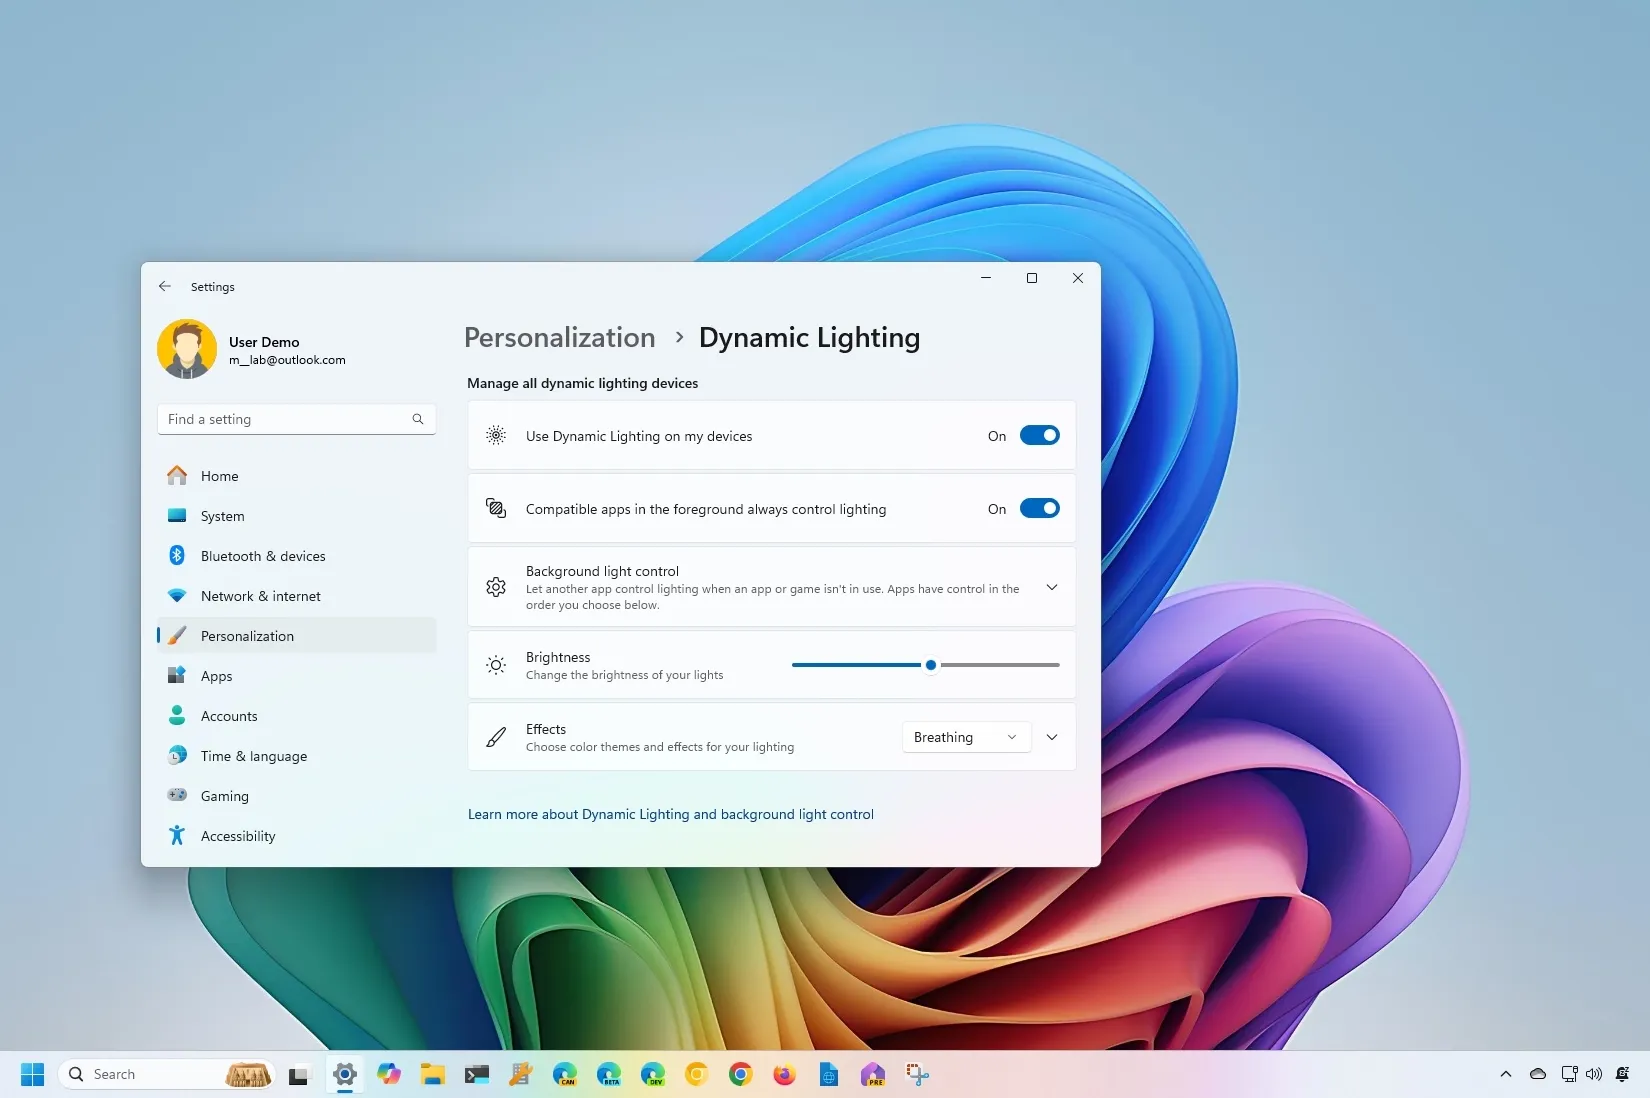Expand the Background light control section
Screen dimensions: 1650x1098
1051,587
